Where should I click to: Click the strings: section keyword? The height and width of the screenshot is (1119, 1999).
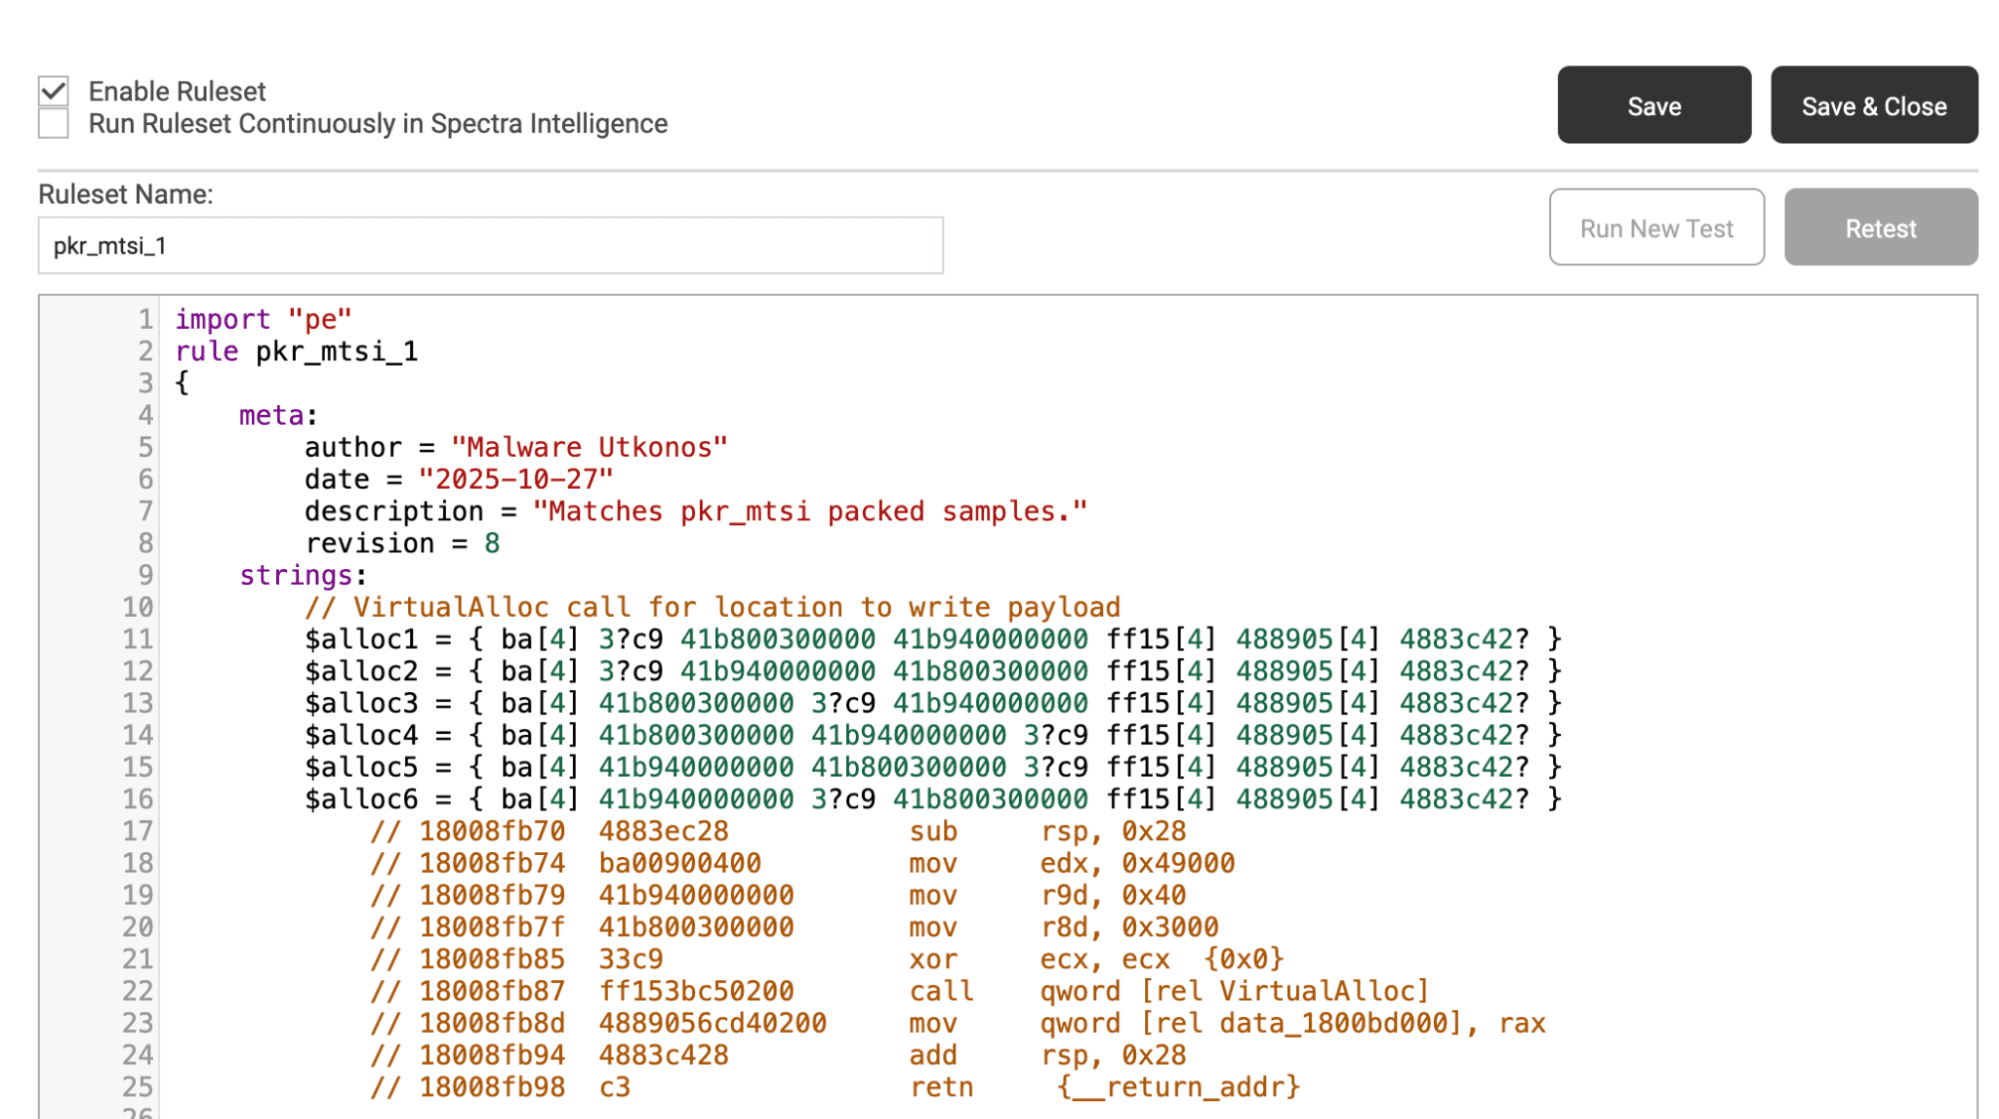click(x=299, y=575)
